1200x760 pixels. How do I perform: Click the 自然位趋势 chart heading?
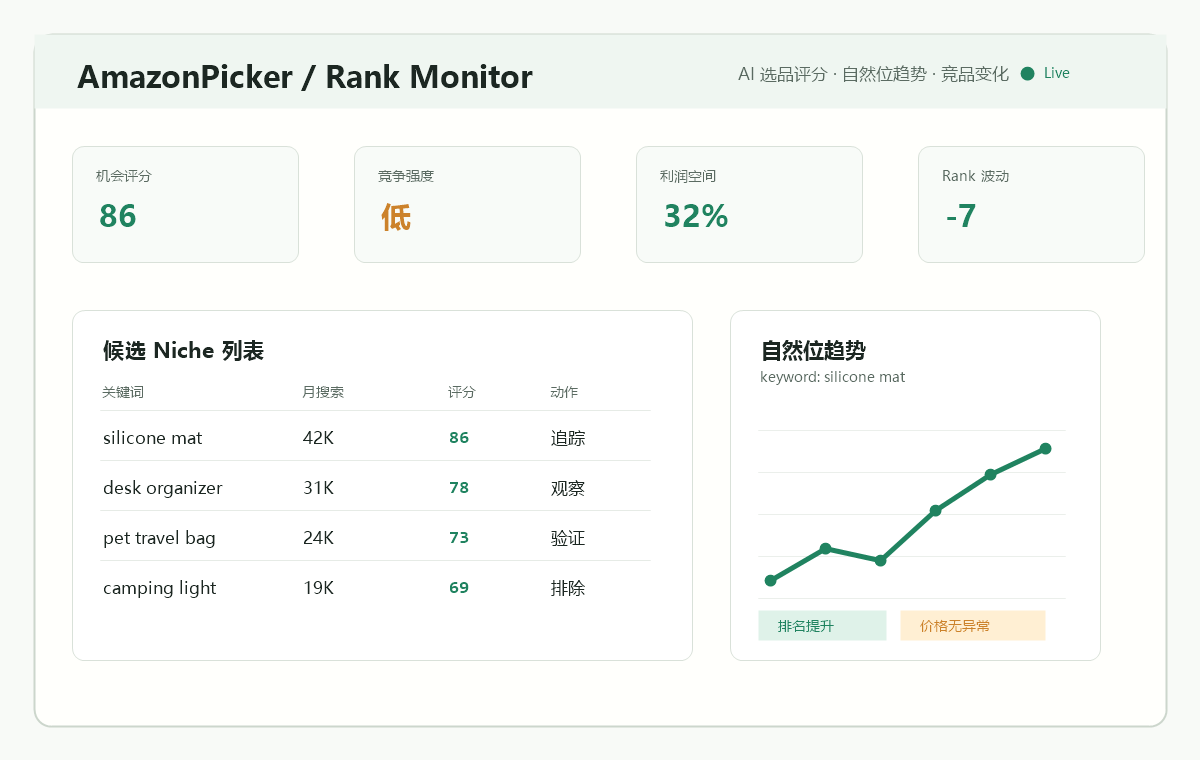click(x=813, y=351)
